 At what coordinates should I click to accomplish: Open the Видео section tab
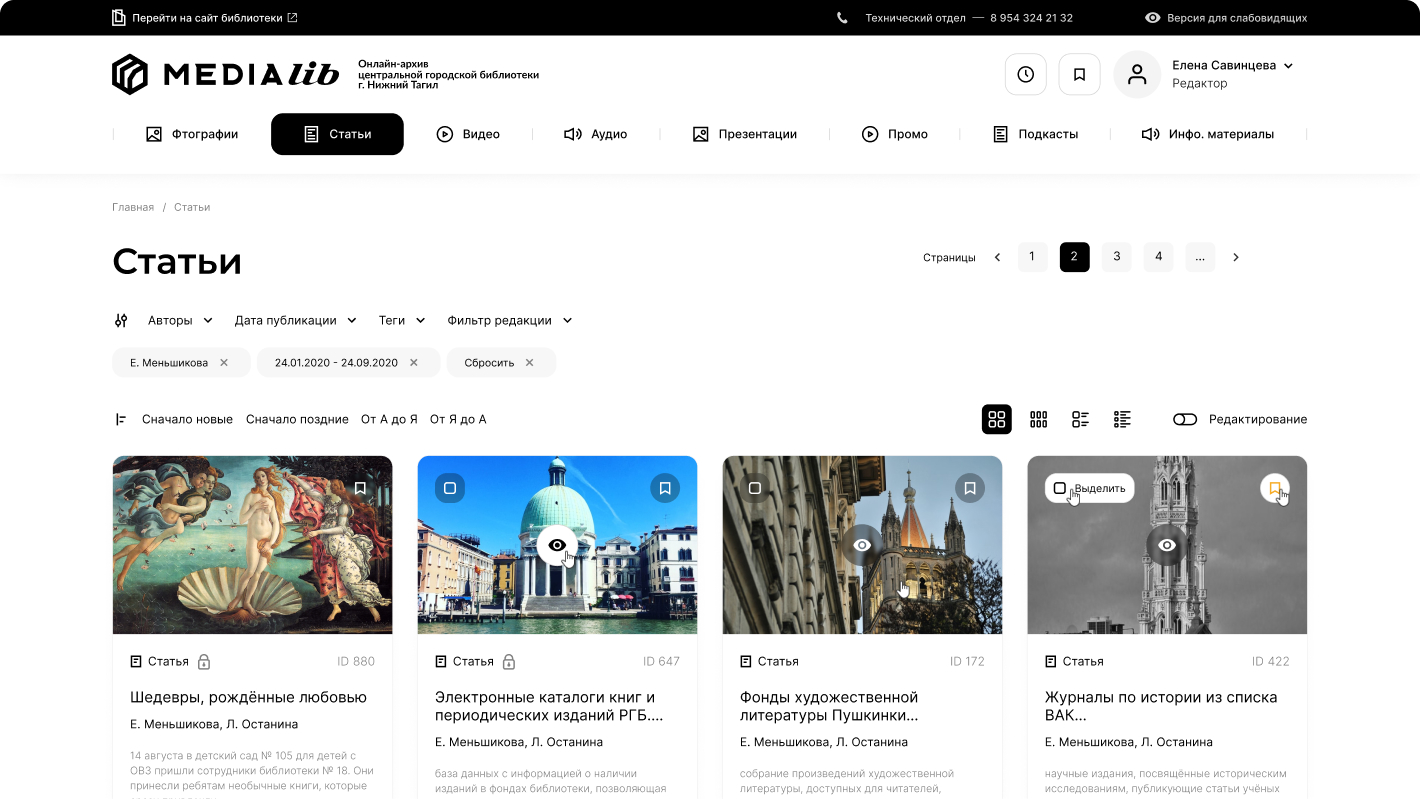pos(468,134)
